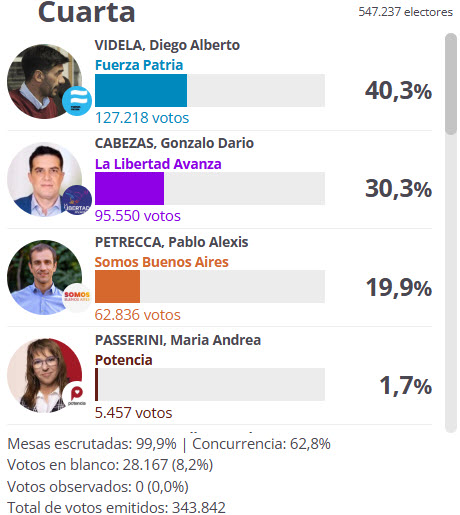Click the 40,3% percentage for Videla
The image size is (460, 515).
(x=398, y=91)
